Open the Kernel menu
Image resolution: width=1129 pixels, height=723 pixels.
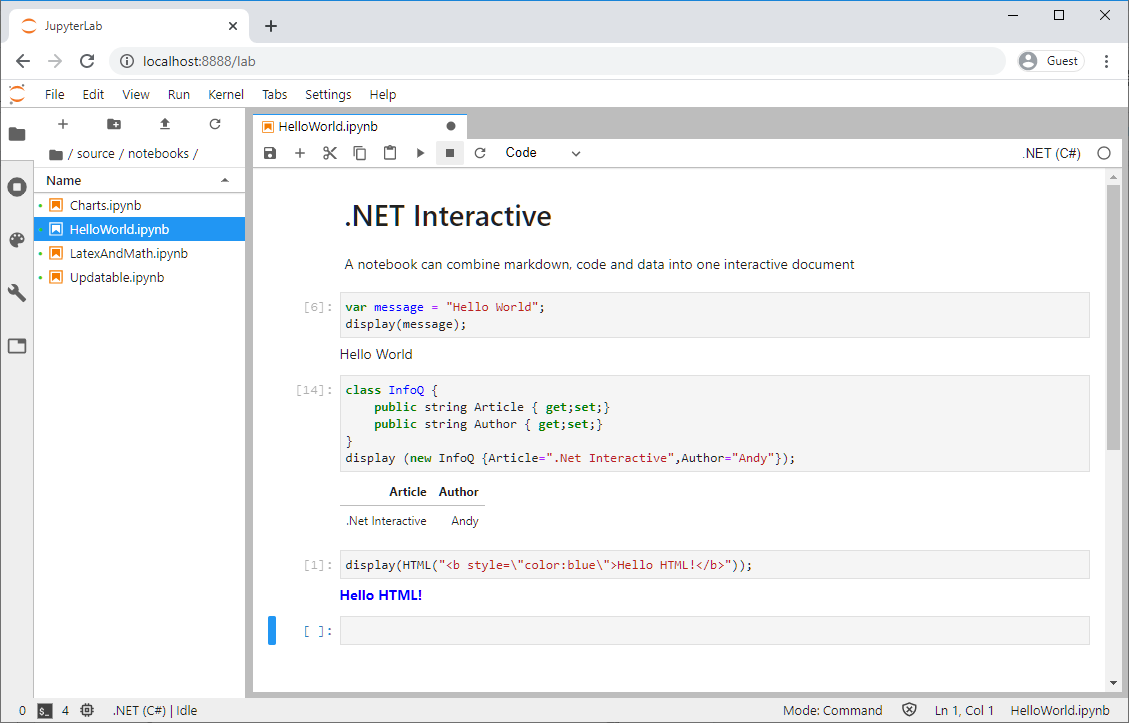tap(226, 94)
